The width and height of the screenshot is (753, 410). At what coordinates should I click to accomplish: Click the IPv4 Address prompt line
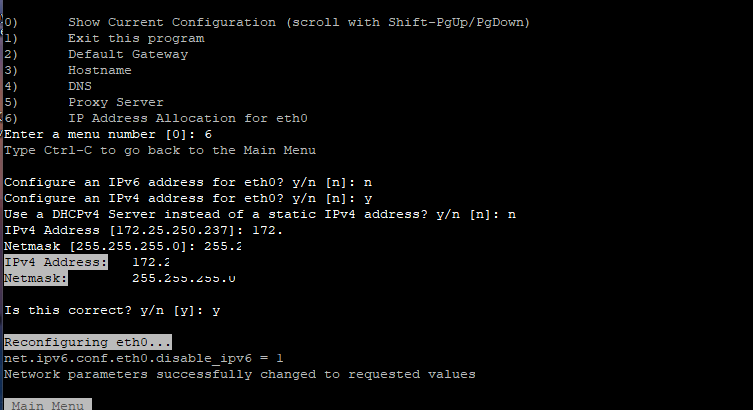[143, 230]
